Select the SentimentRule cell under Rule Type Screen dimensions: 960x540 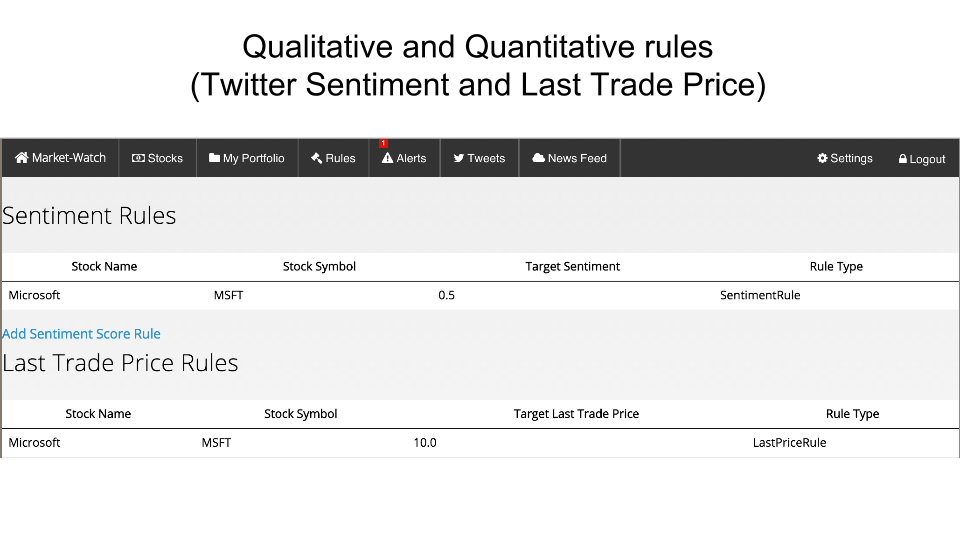pyautogui.click(x=760, y=295)
